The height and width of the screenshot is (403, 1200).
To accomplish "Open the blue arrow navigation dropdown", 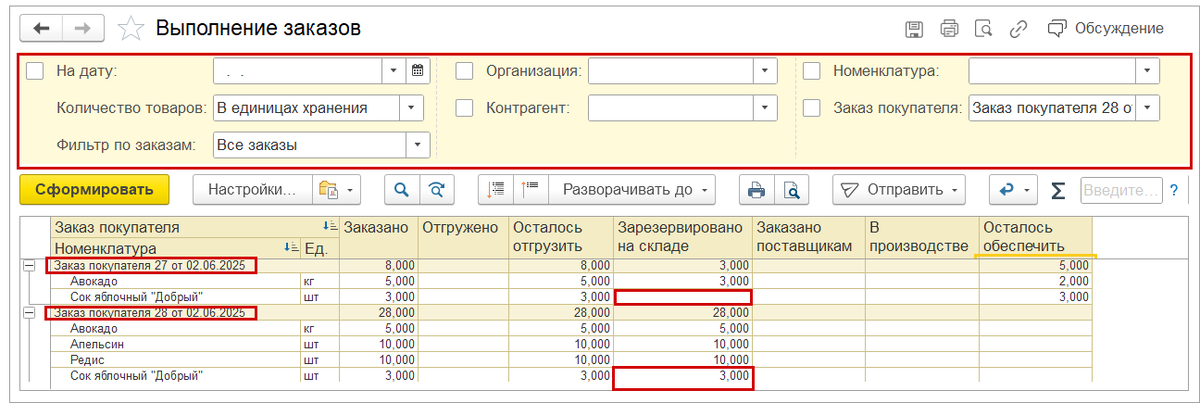I will [1012, 189].
